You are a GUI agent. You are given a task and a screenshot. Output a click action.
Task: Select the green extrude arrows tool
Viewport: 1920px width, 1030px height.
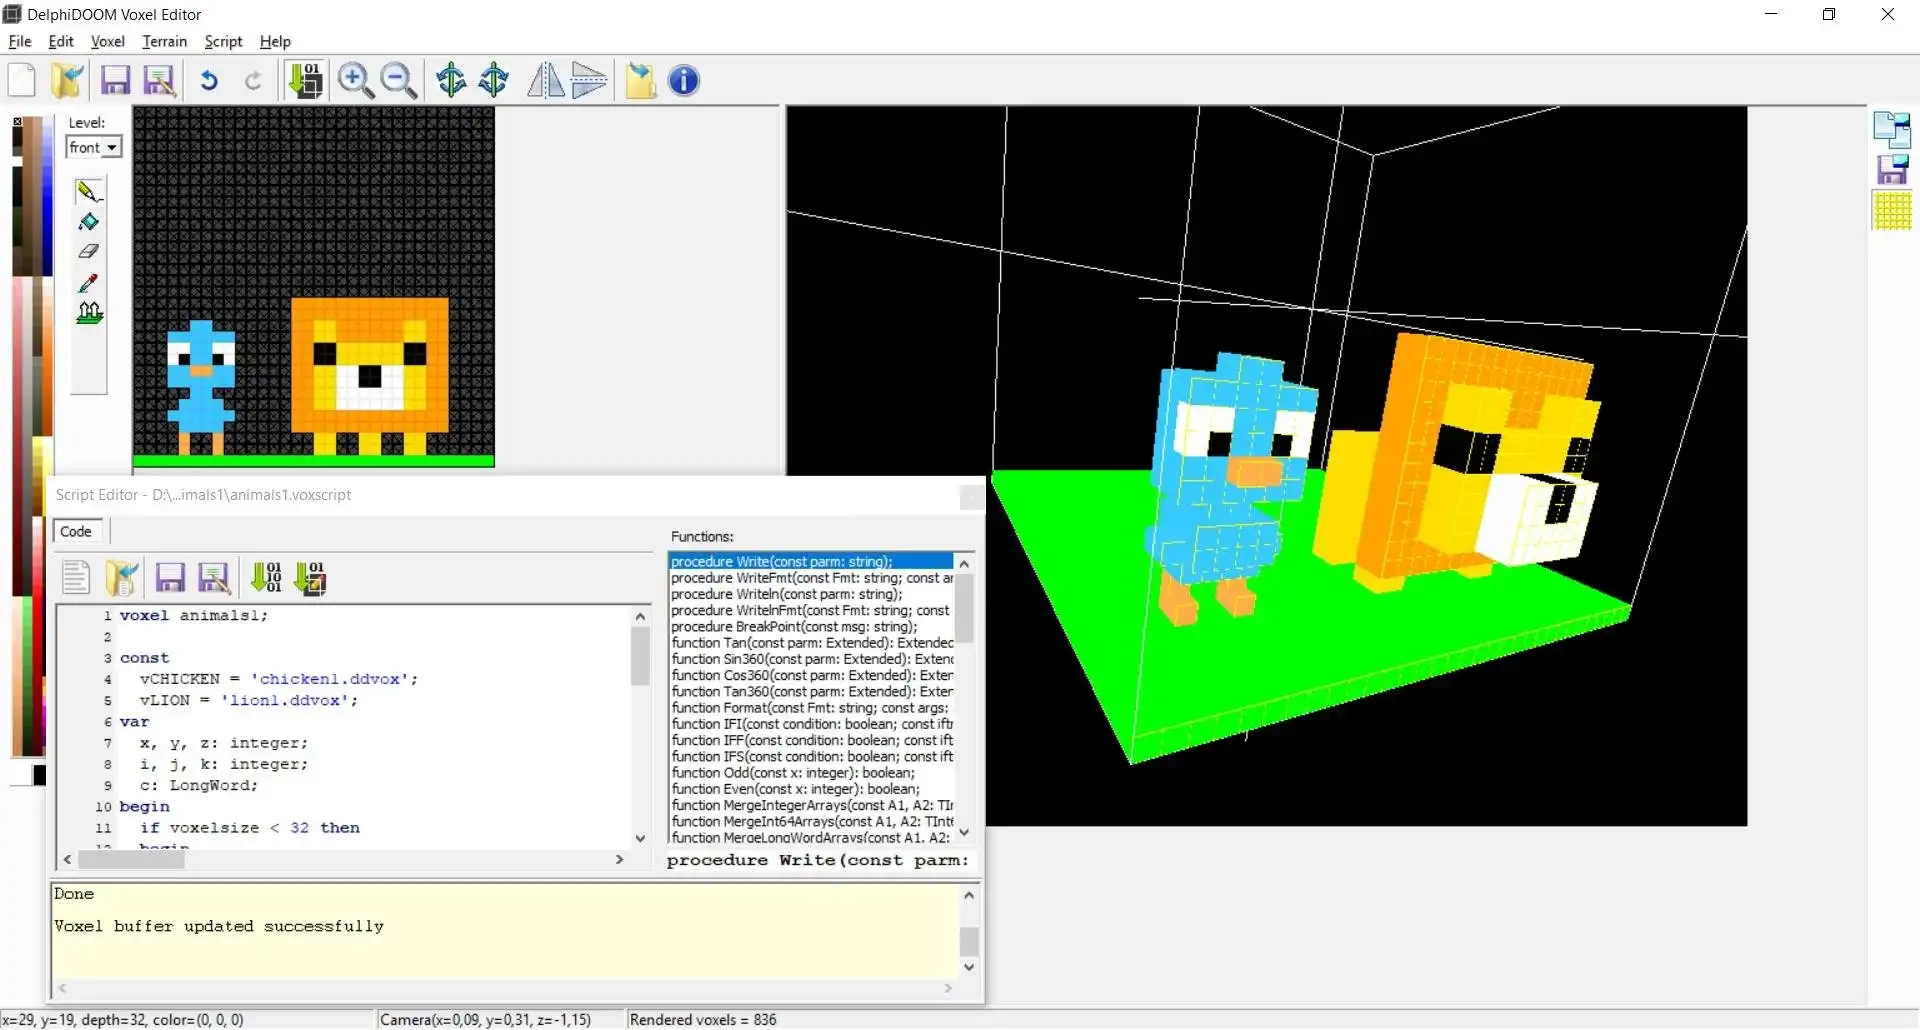(89, 313)
